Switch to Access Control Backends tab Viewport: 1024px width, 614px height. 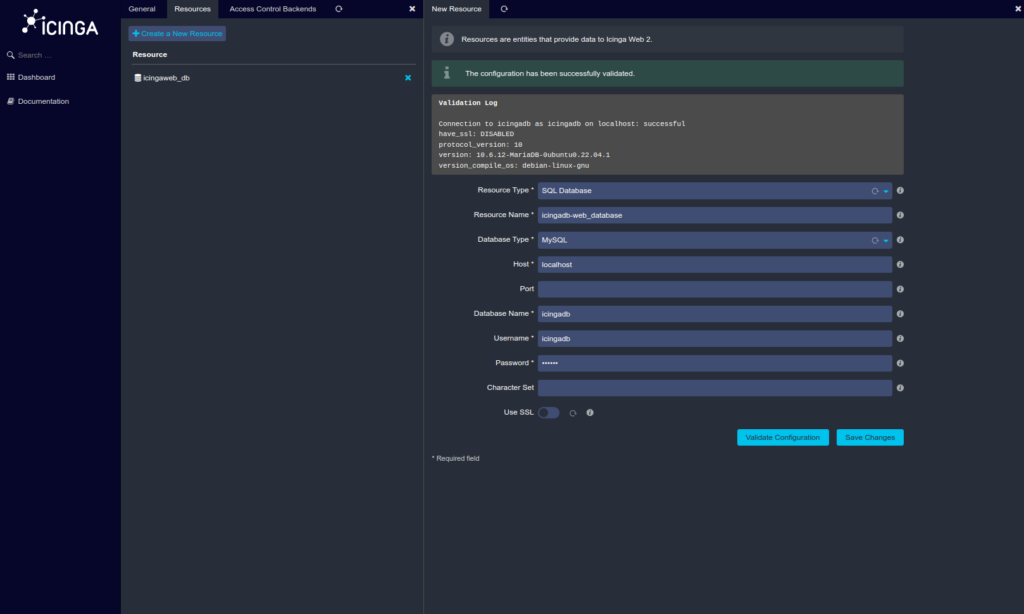point(272,8)
